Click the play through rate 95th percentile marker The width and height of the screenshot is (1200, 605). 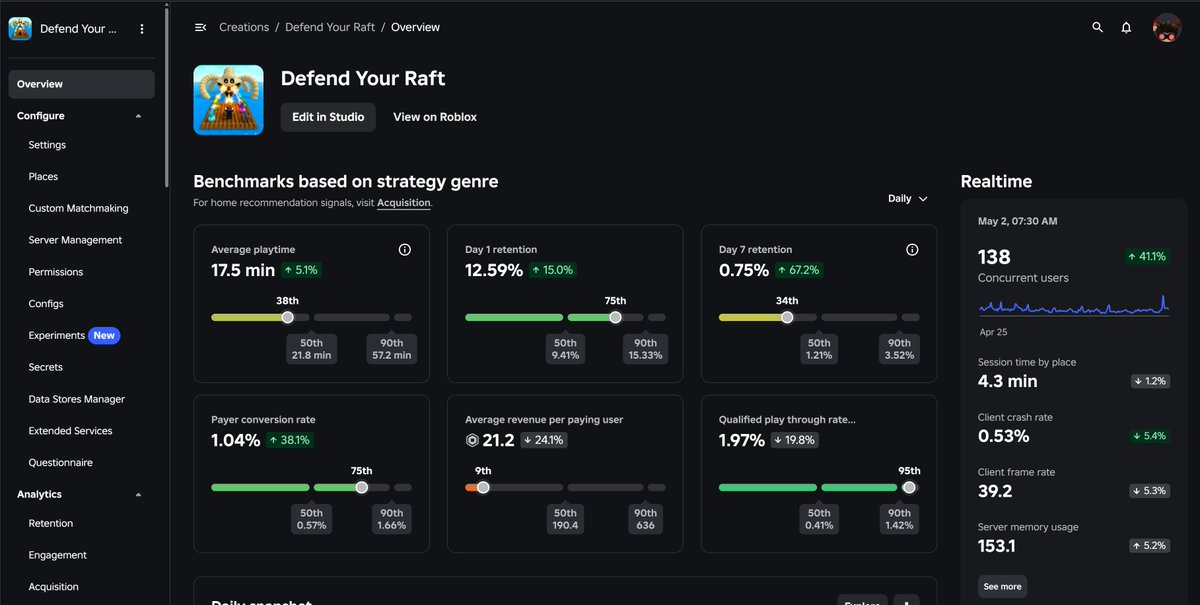(909, 487)
